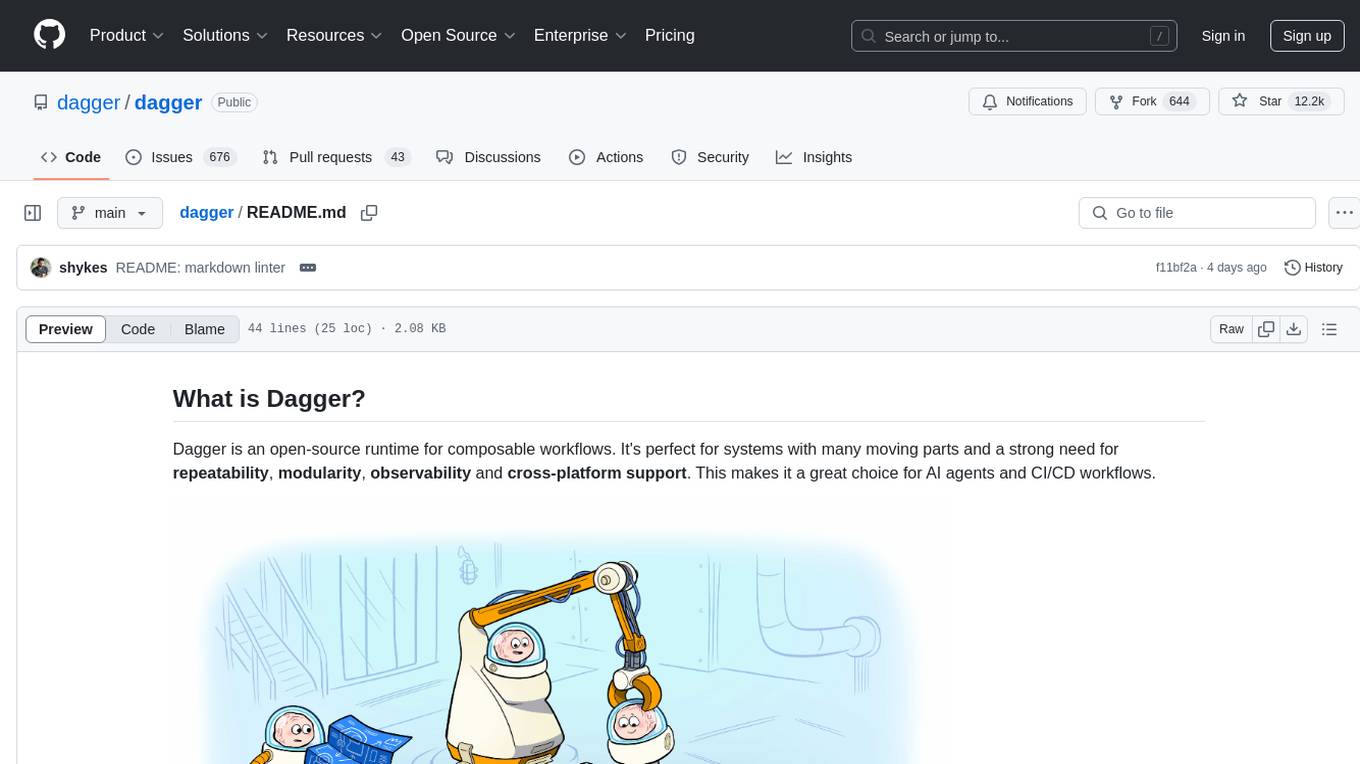The width and height of the screenshot is (1360, 764).
Task: Open the 'README: markdown linter' commit message
Action: click(200, 268)
